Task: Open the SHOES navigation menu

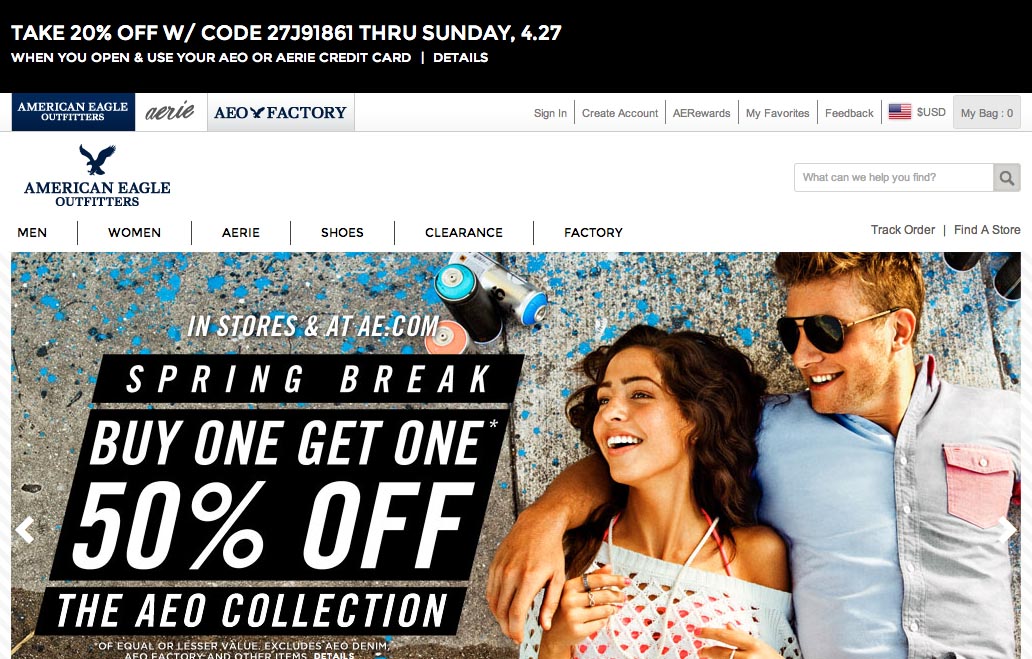Action: [342, 232]
